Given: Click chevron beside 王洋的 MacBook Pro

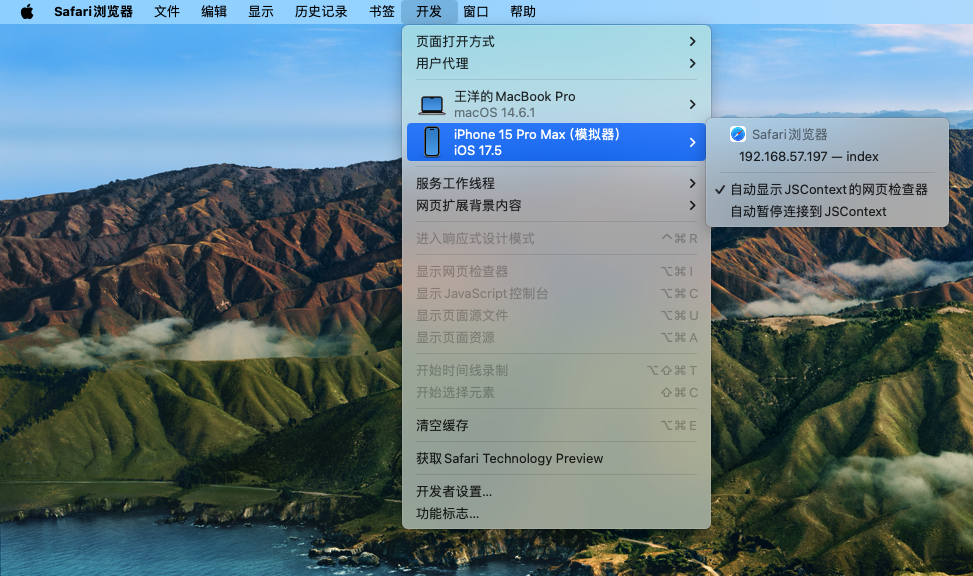Looking at the screenshot, I should pyautogui.click(x=693, y=104).
